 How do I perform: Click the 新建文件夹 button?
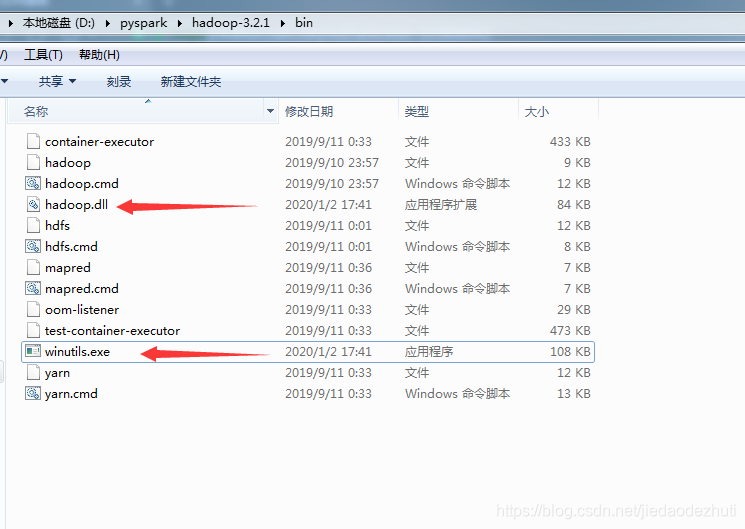[x=191, y=82]
